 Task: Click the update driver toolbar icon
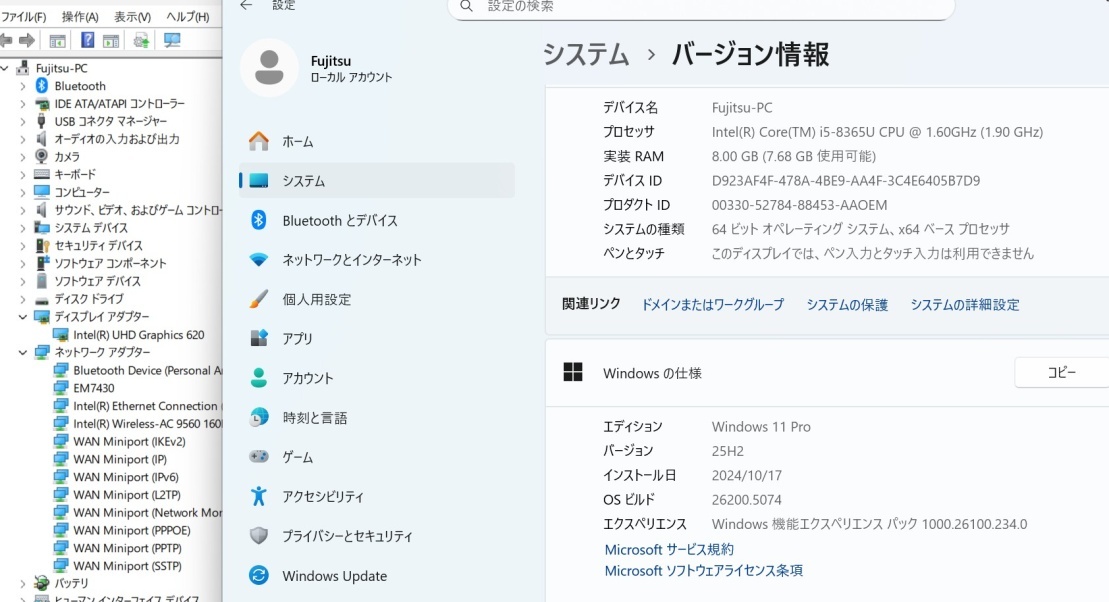point(141,41)
